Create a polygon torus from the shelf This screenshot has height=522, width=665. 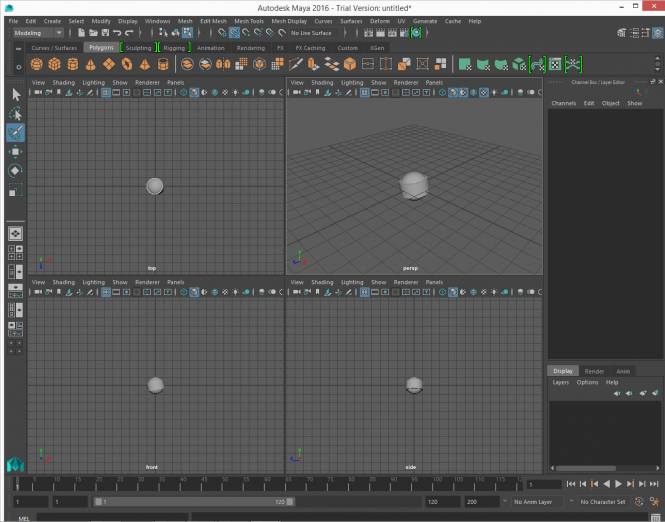coord(126,64)
